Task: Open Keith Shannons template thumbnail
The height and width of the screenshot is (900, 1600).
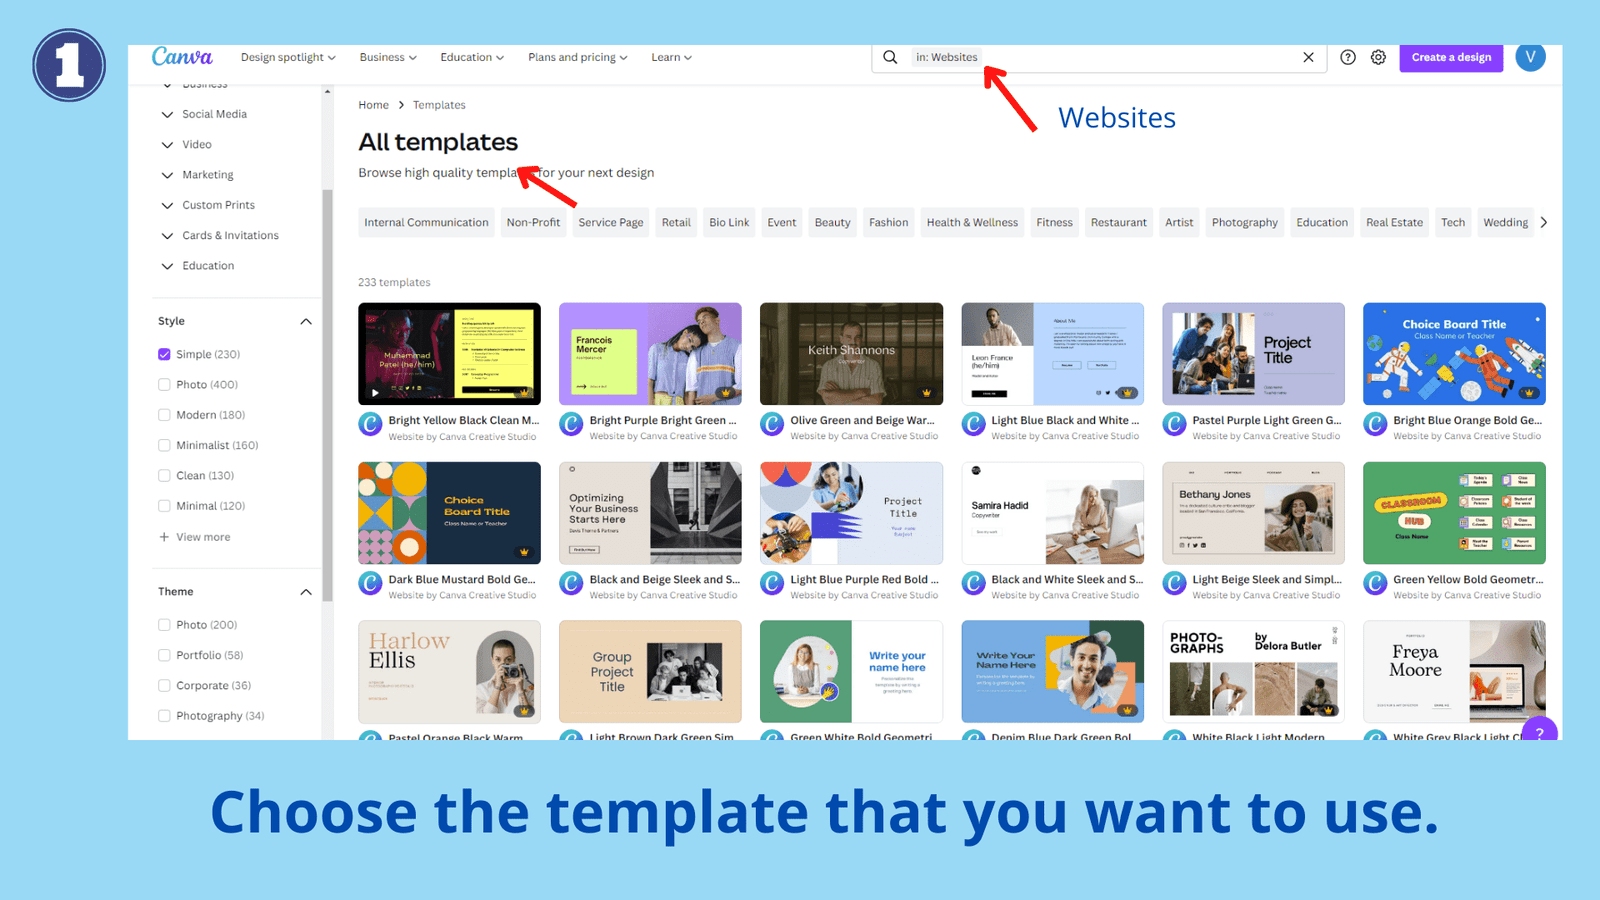Action: [851, 353]
